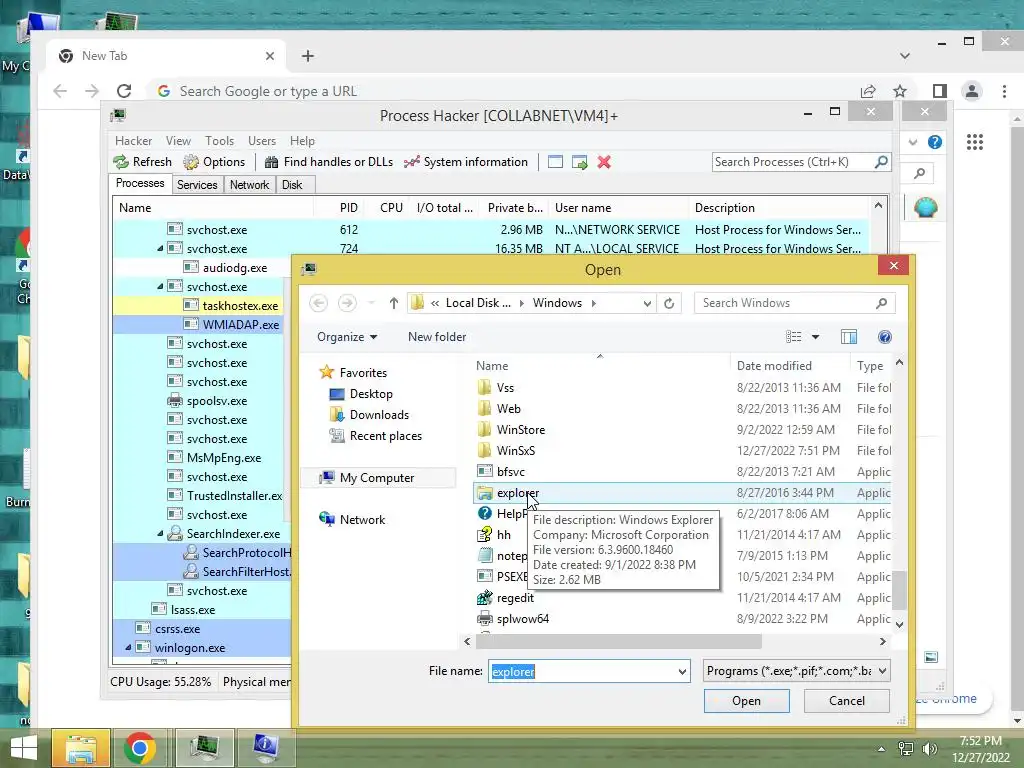Open Chrome profile avatar icon
The height and width of the screenshot is (768, 1024).
[972, 91]
